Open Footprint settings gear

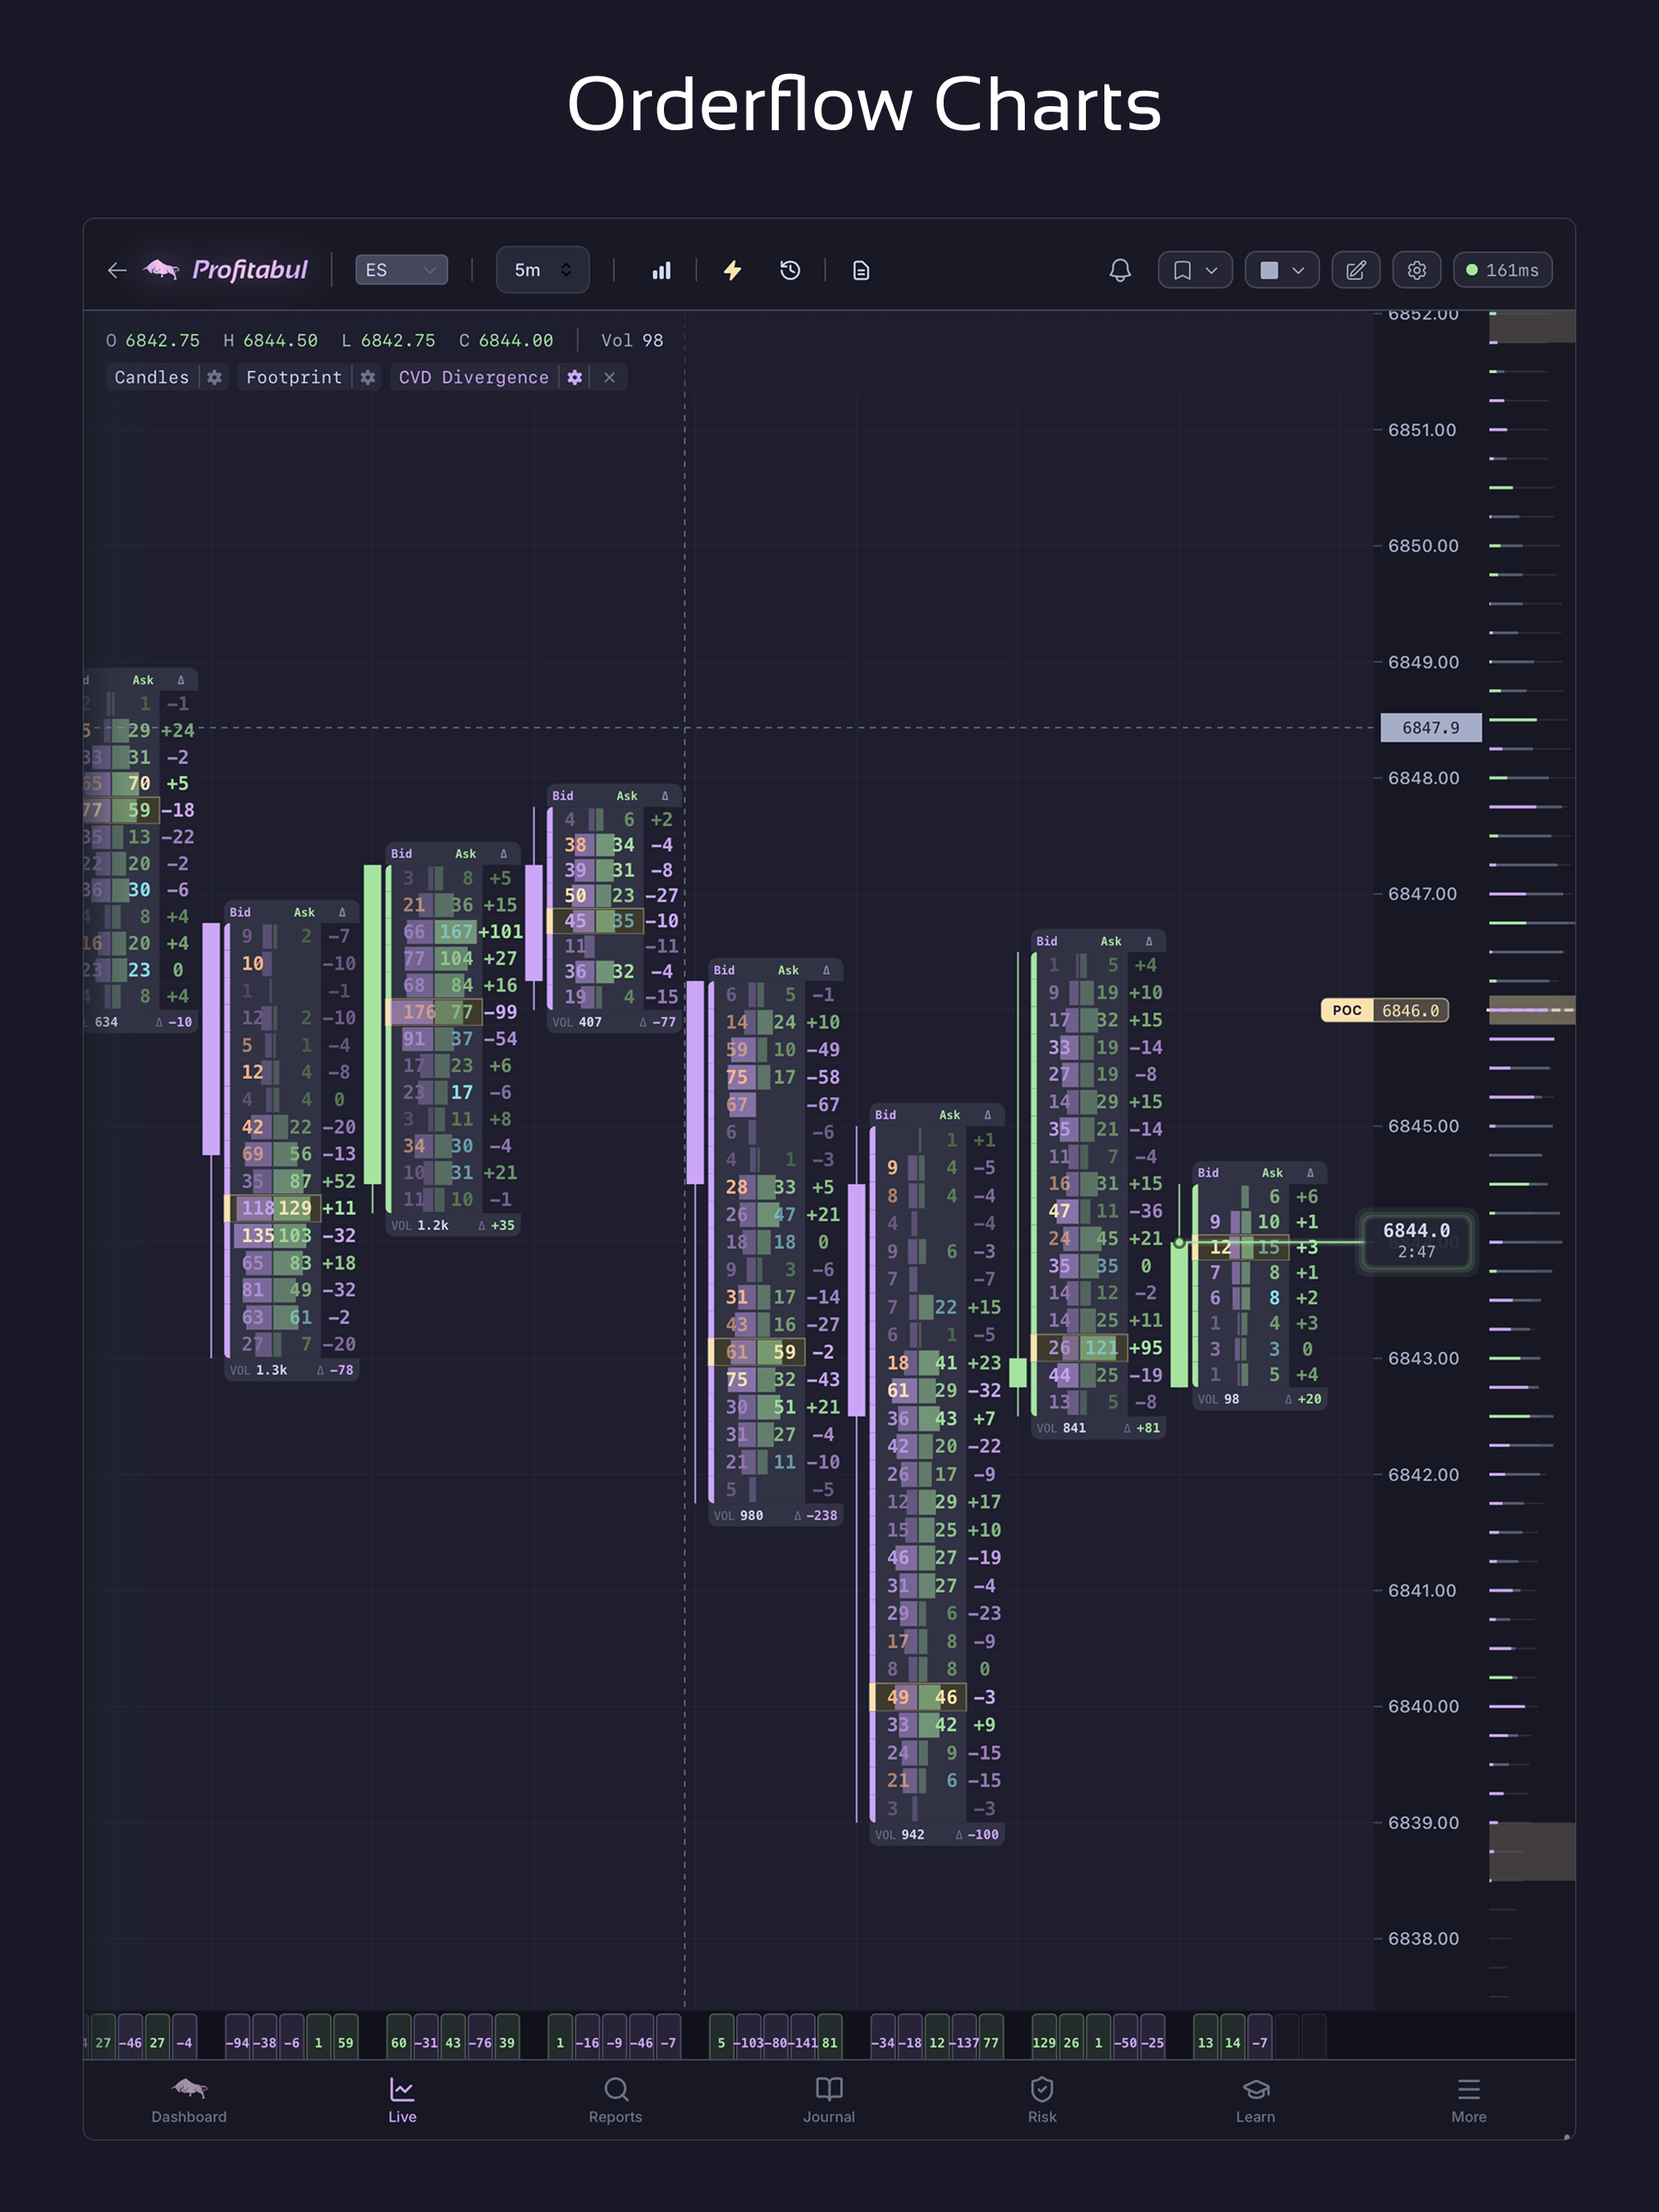click(368, 377)
